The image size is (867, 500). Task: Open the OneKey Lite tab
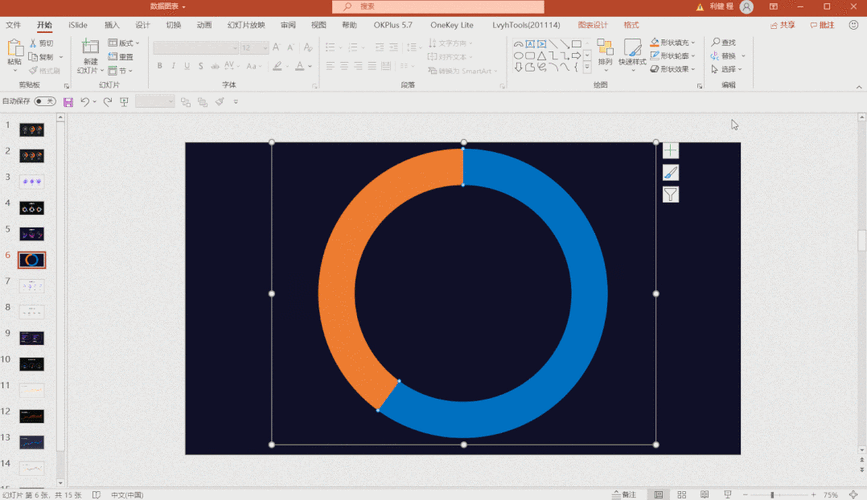point(452,25)
